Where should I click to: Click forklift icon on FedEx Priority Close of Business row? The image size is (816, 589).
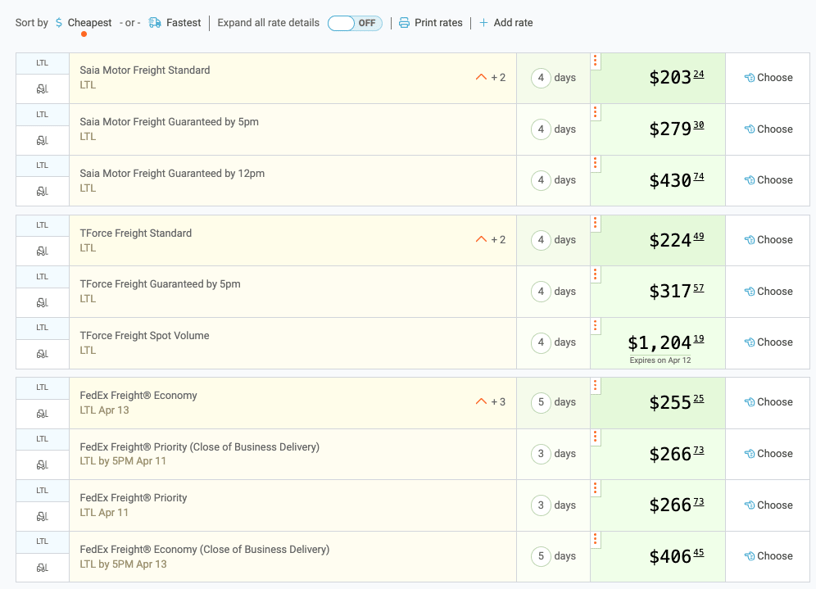(x=42, y=465)
